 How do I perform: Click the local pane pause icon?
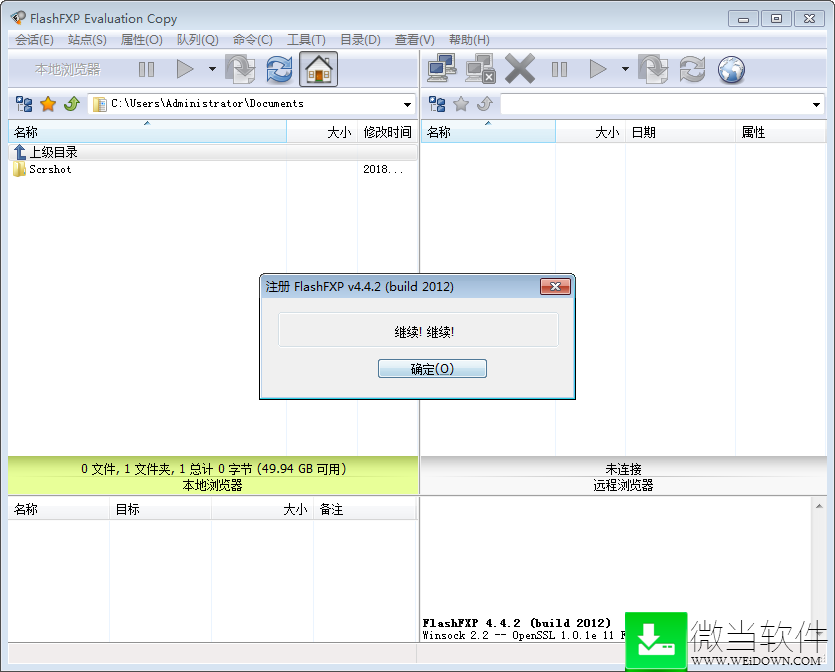[x=146, y=69]
